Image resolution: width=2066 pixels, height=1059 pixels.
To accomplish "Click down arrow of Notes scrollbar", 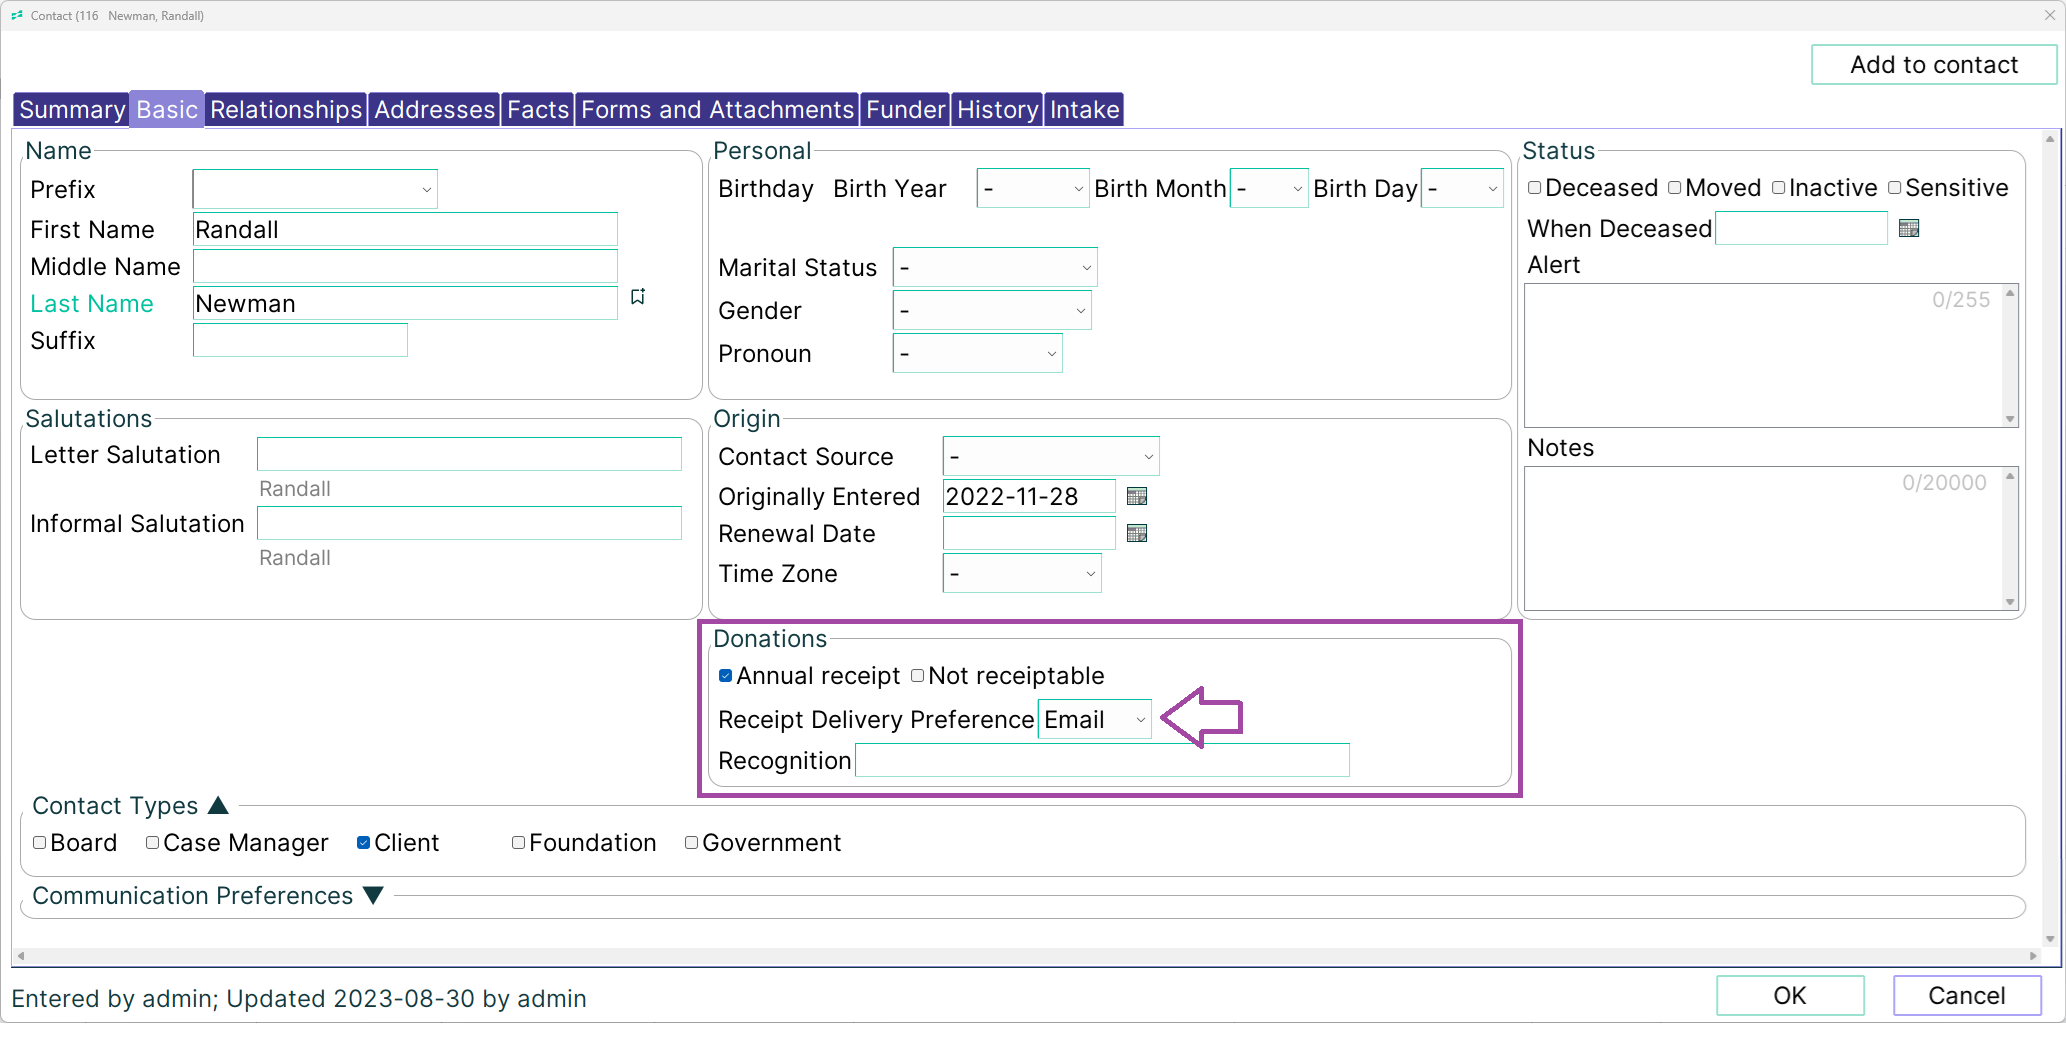I will [2010, 602].
